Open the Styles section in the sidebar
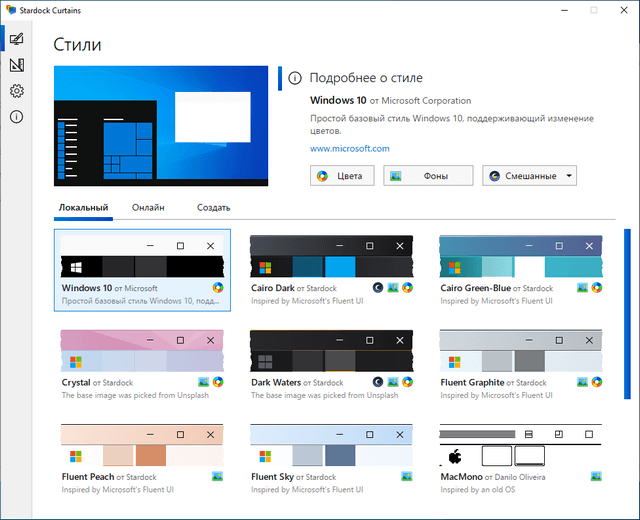 [16, 40]
